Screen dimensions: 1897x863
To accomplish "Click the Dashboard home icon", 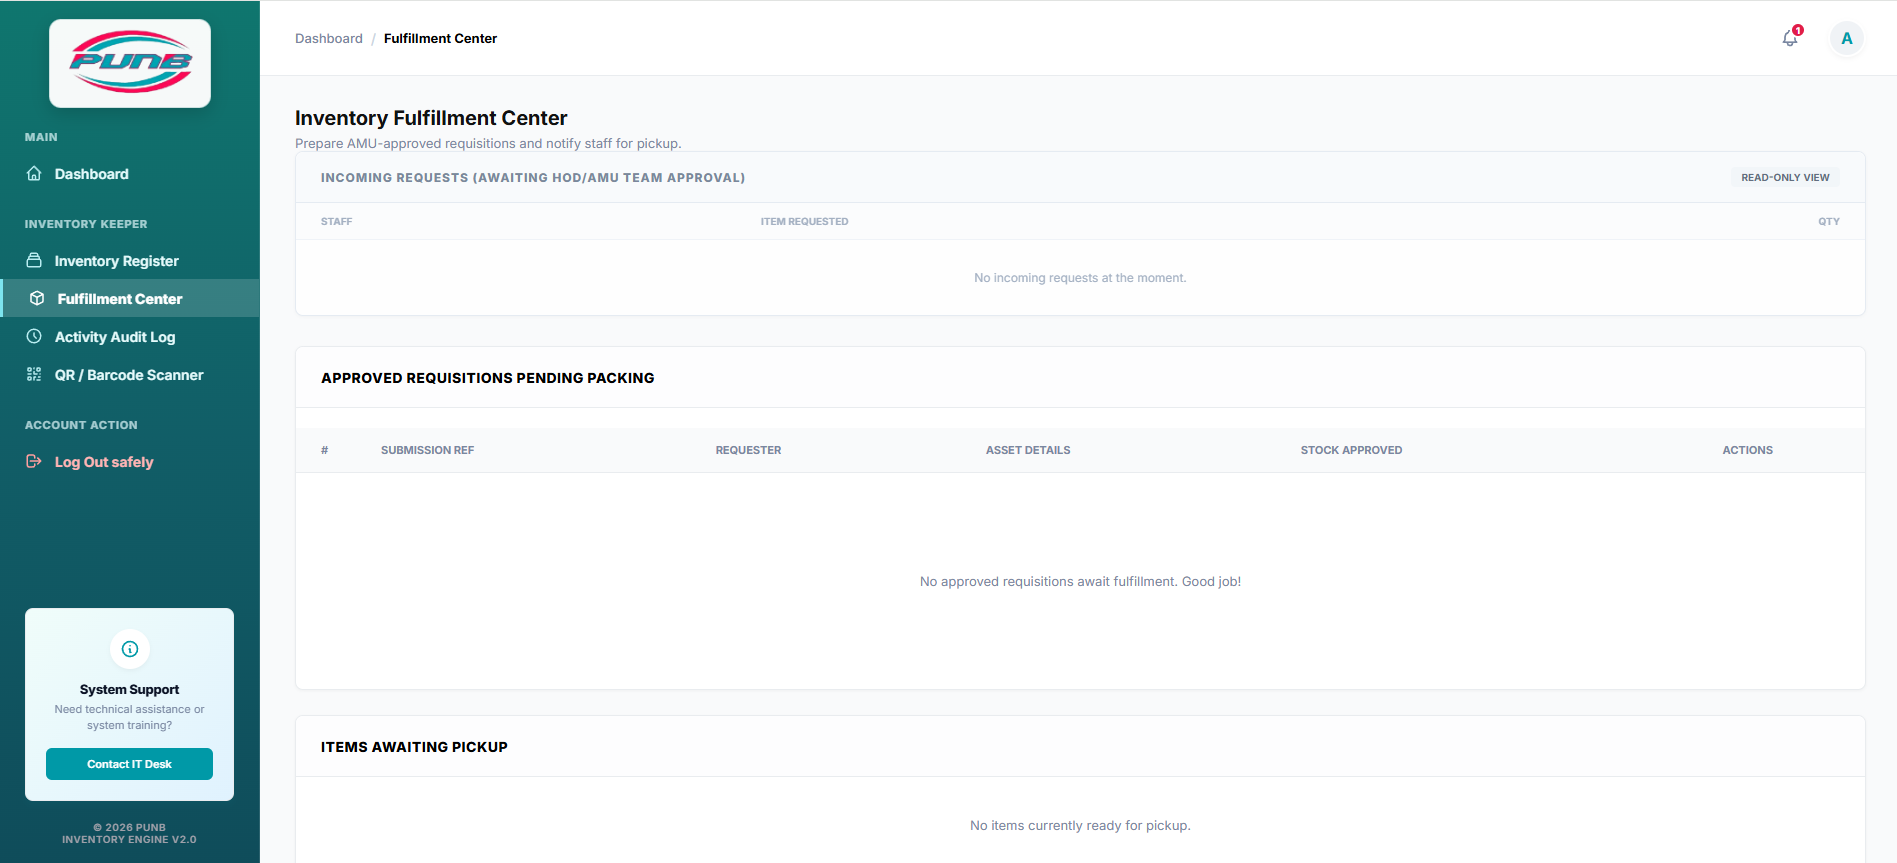I will [x=34, y=173].
